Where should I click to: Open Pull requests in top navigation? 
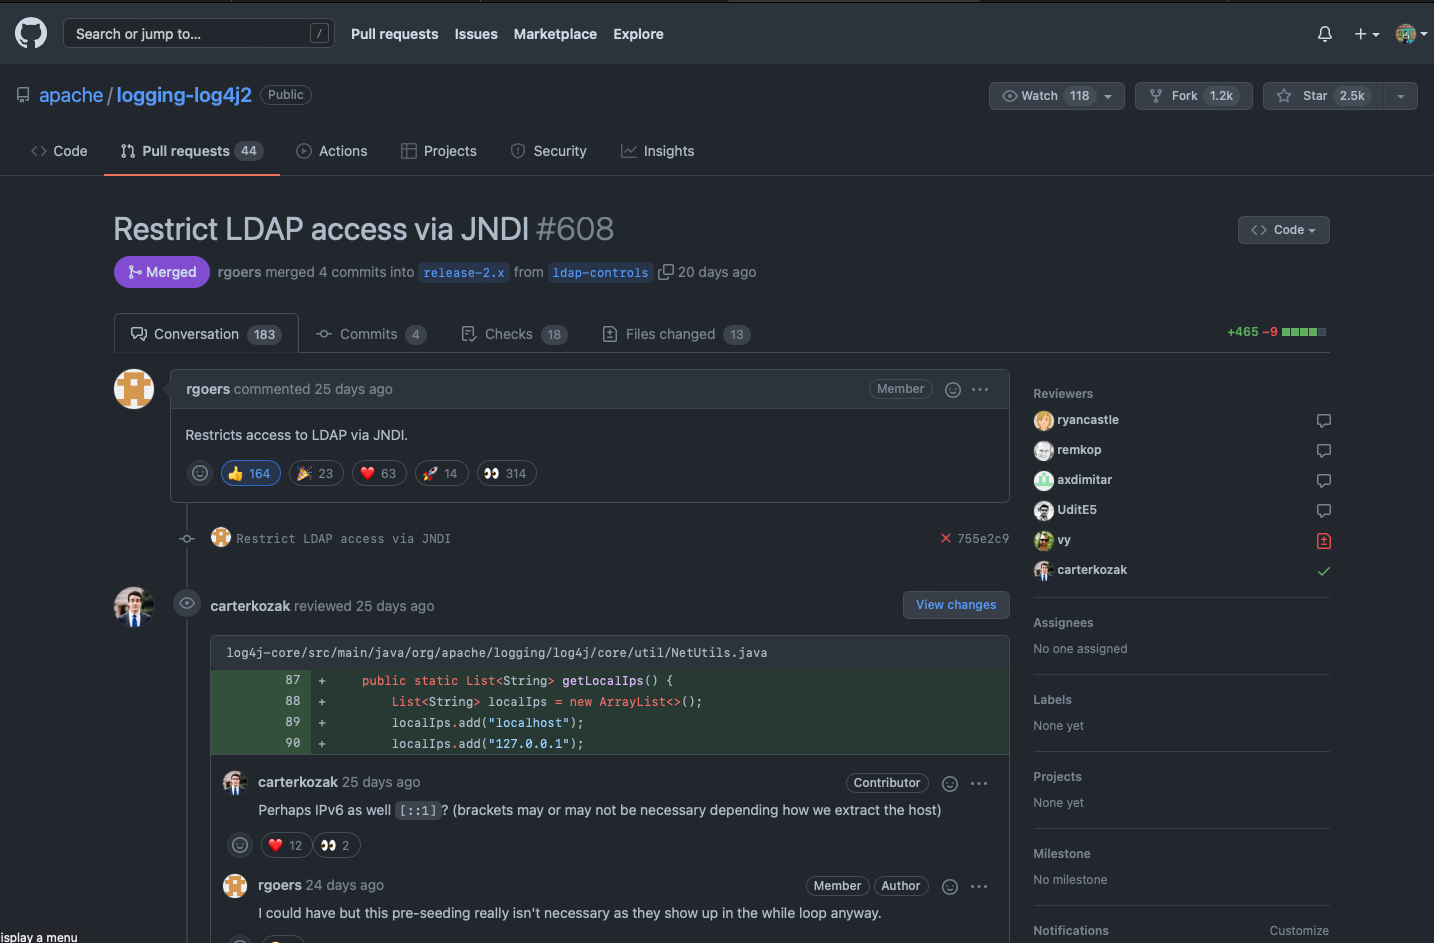click(394, 34)
